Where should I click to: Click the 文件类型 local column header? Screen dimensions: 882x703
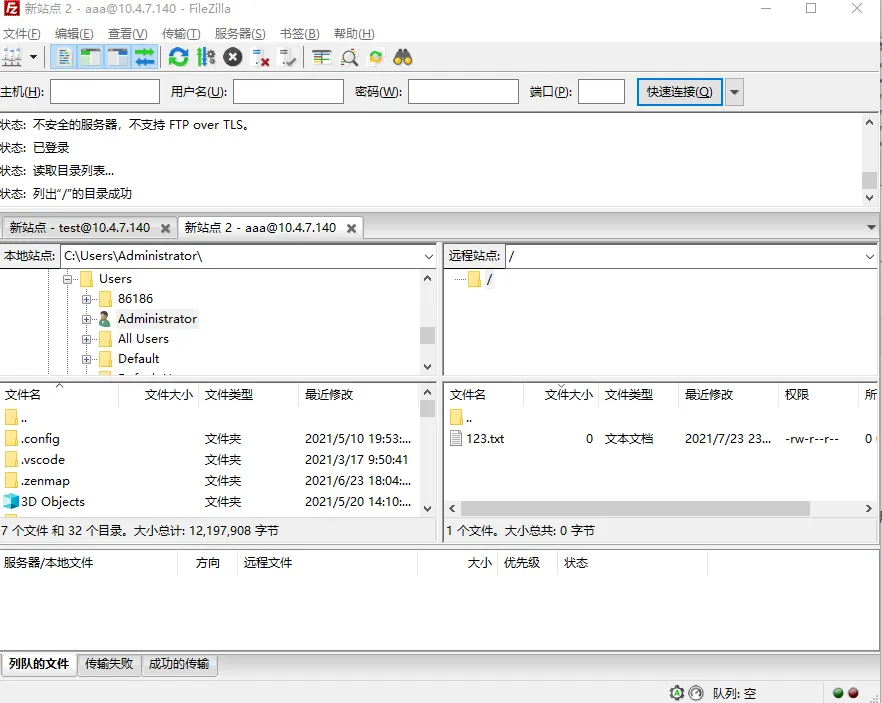coord(248,395)
